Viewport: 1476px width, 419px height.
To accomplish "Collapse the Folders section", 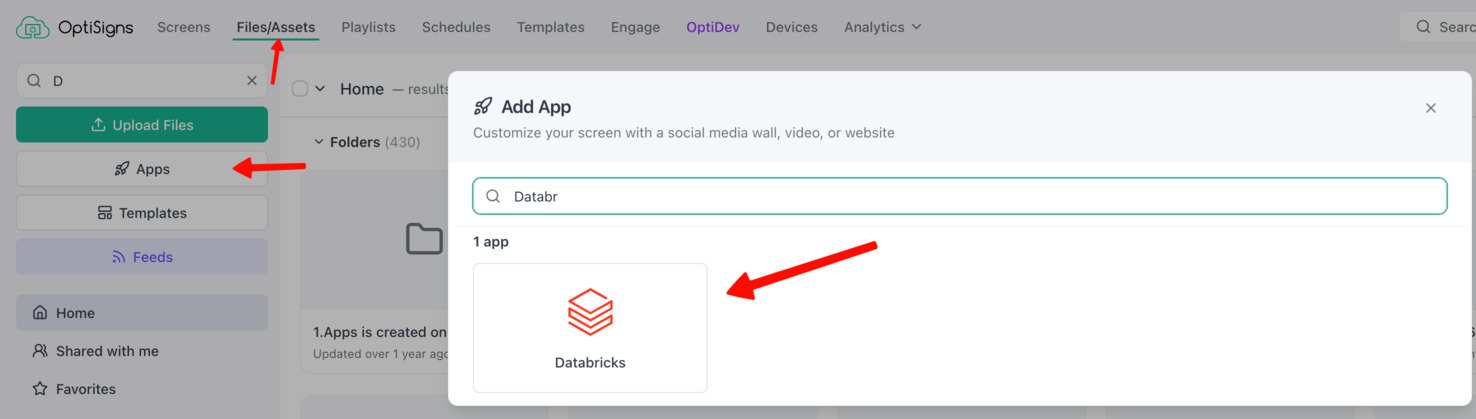I will pyautogui.click(x=320, y=142).
